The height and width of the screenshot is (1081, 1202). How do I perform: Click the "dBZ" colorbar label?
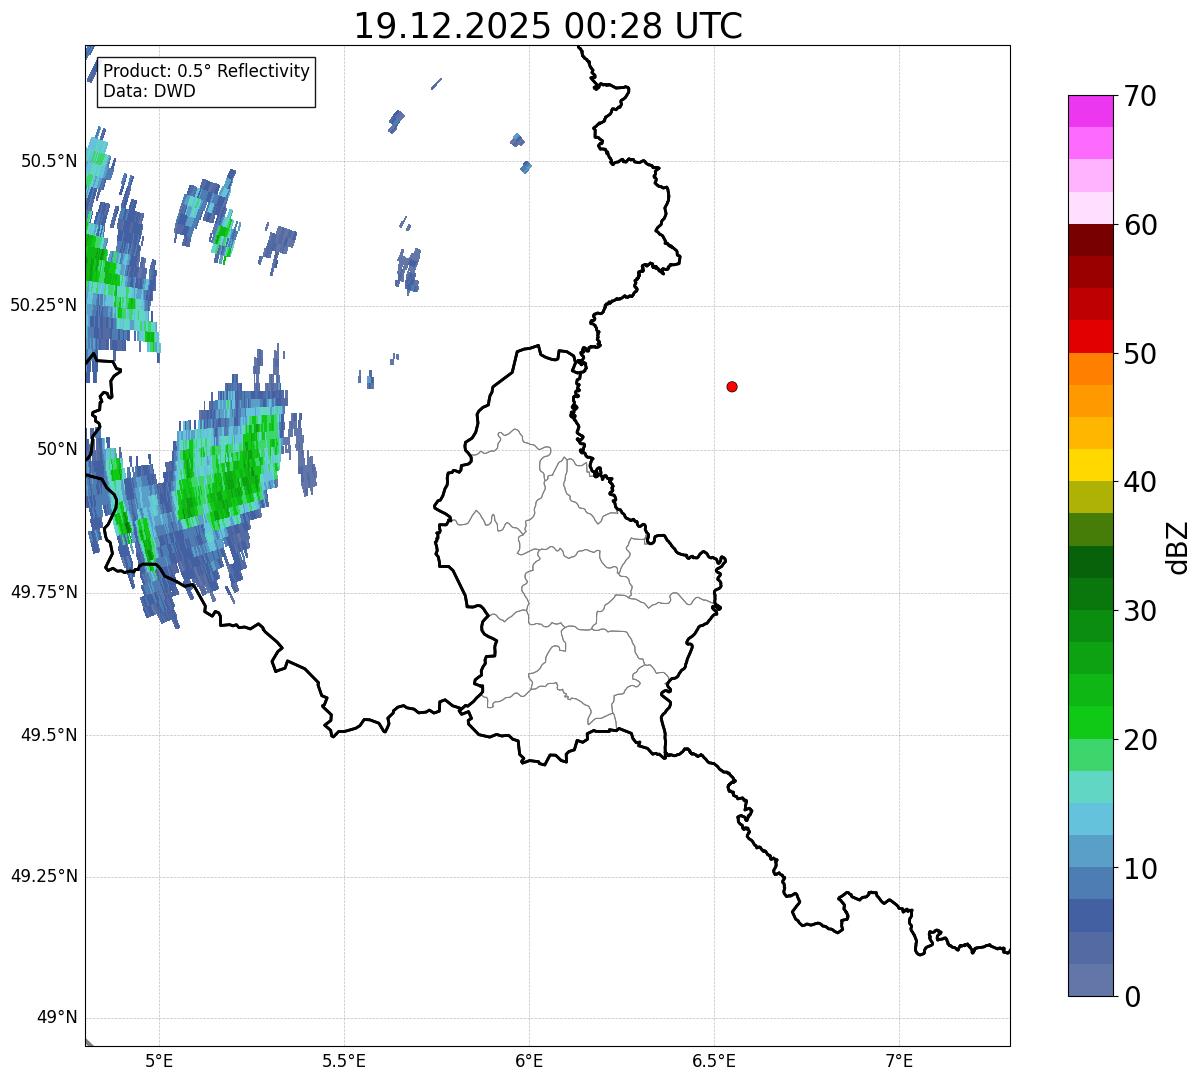[x=1178, y=547]
